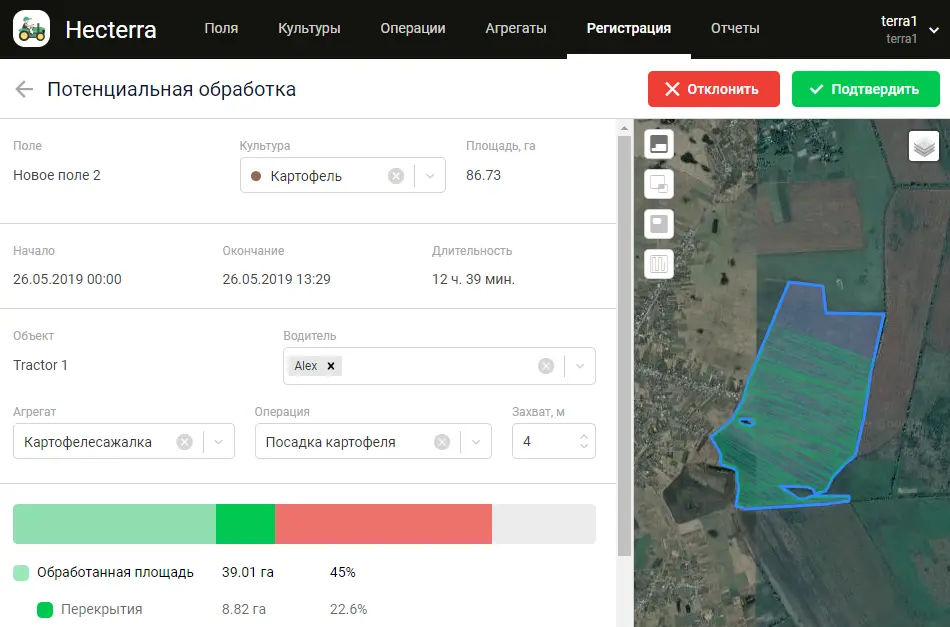Click the Картофель crop combo box
The image size is (950, 627).
pyautogui.click(x=343, y=176)
